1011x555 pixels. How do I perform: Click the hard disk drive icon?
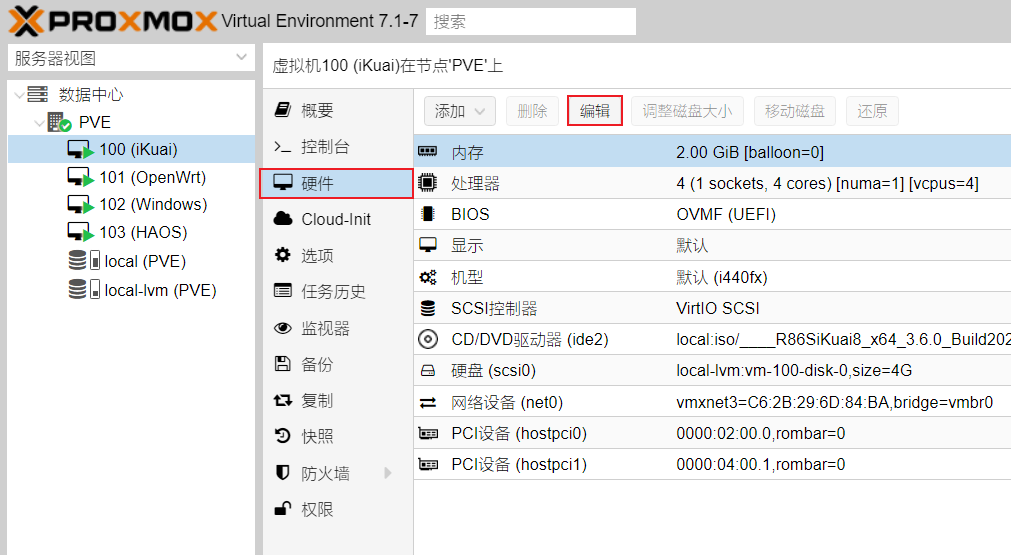coord(427,371)
